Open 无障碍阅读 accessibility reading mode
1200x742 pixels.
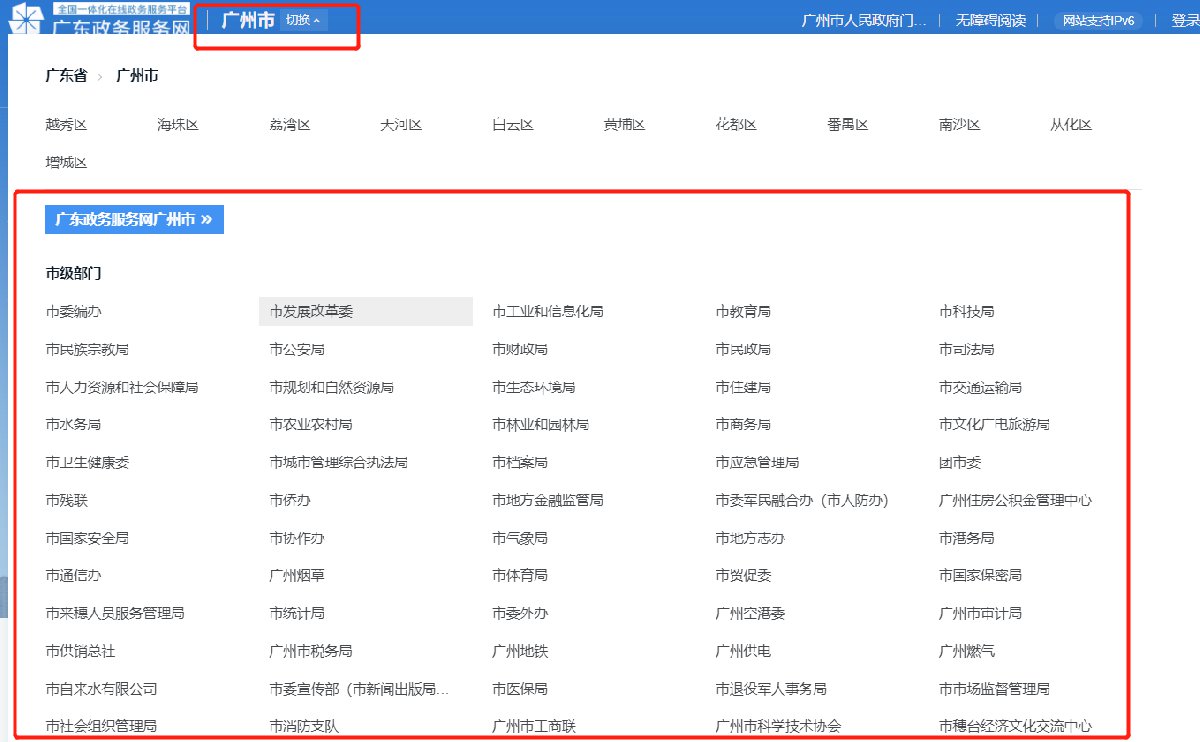coord(990,20)
